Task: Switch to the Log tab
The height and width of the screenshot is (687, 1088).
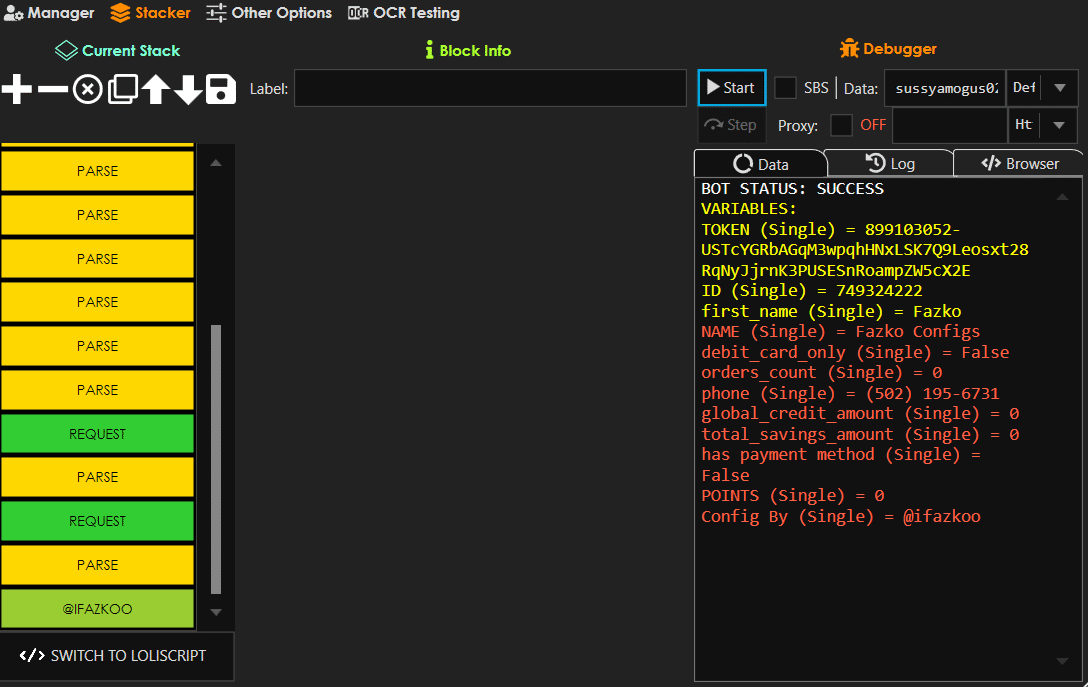Action: [889, 162]
